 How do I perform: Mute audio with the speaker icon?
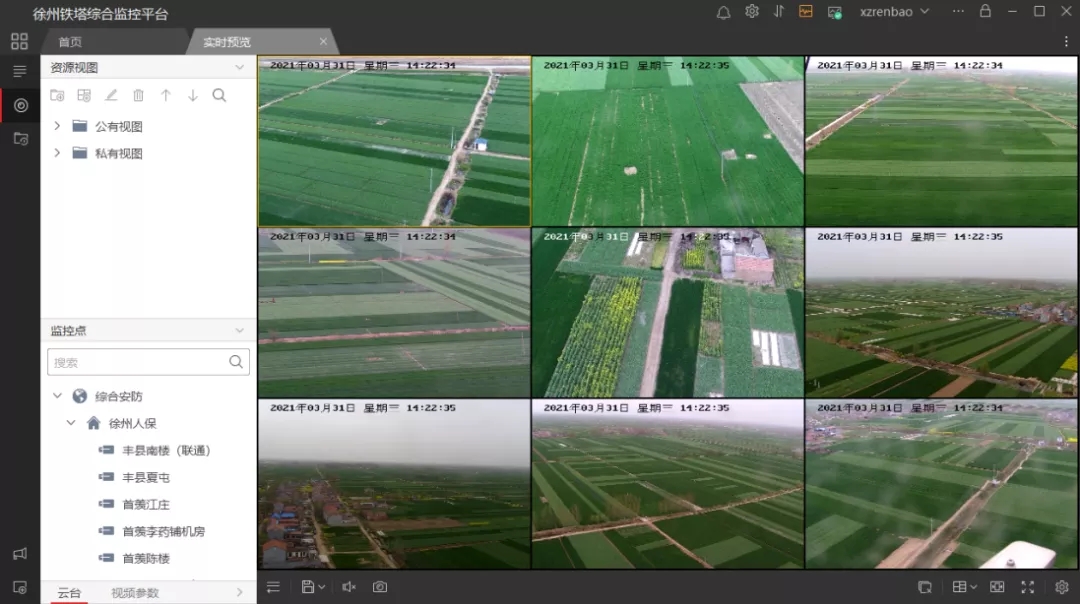pos(348,587)
